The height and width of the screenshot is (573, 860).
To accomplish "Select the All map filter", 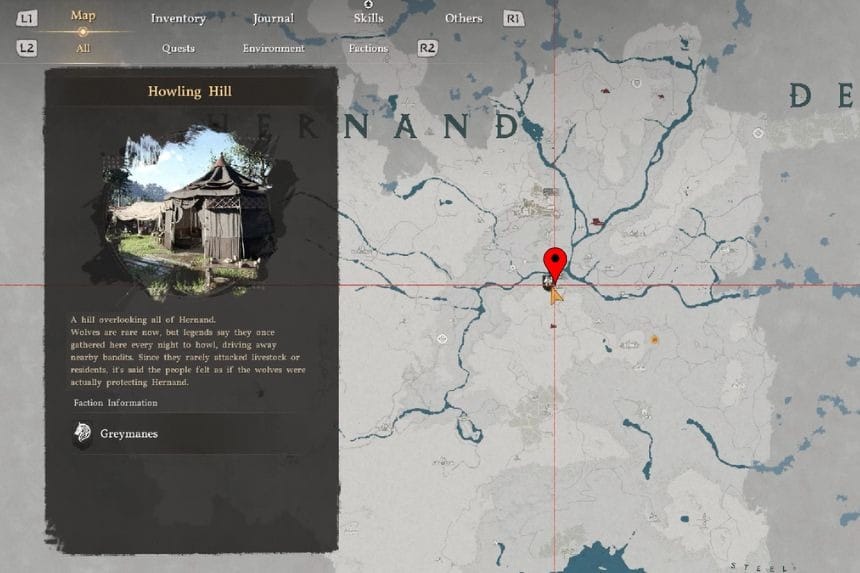I will (x=83, y=48).
